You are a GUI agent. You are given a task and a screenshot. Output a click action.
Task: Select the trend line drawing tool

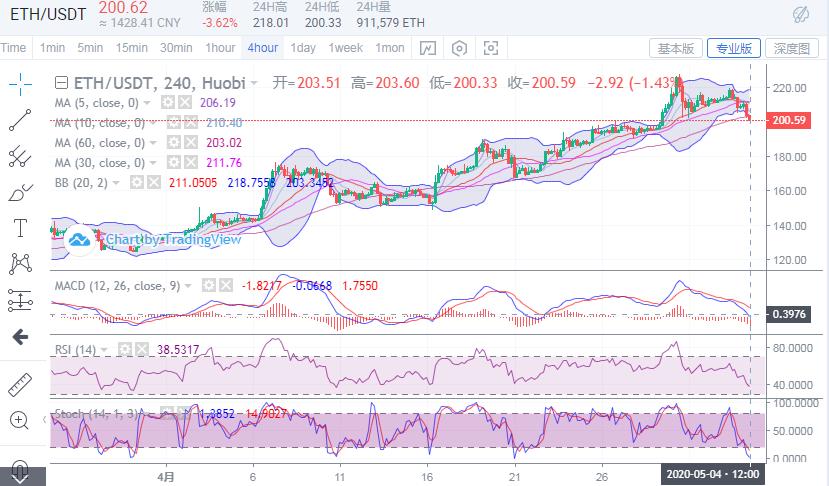19,120
